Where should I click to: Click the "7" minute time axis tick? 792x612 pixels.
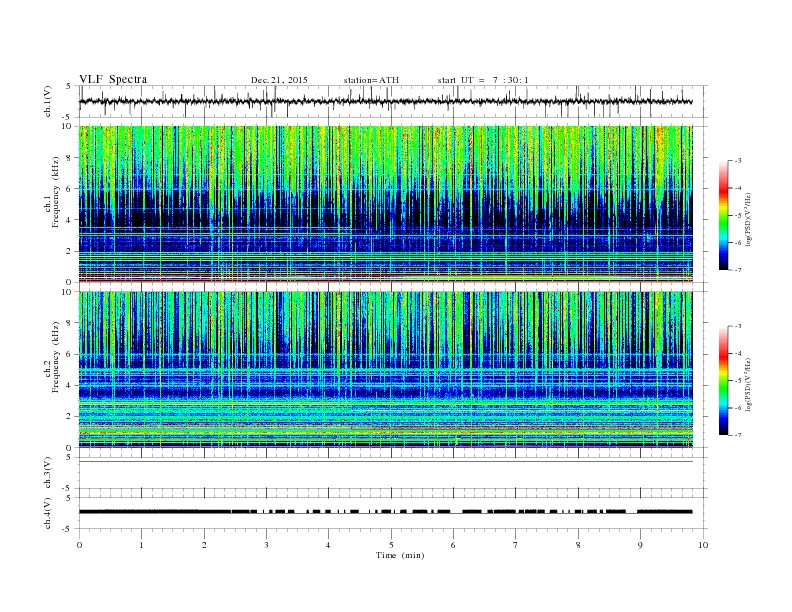pyautogui.click(x=516, y=545)
